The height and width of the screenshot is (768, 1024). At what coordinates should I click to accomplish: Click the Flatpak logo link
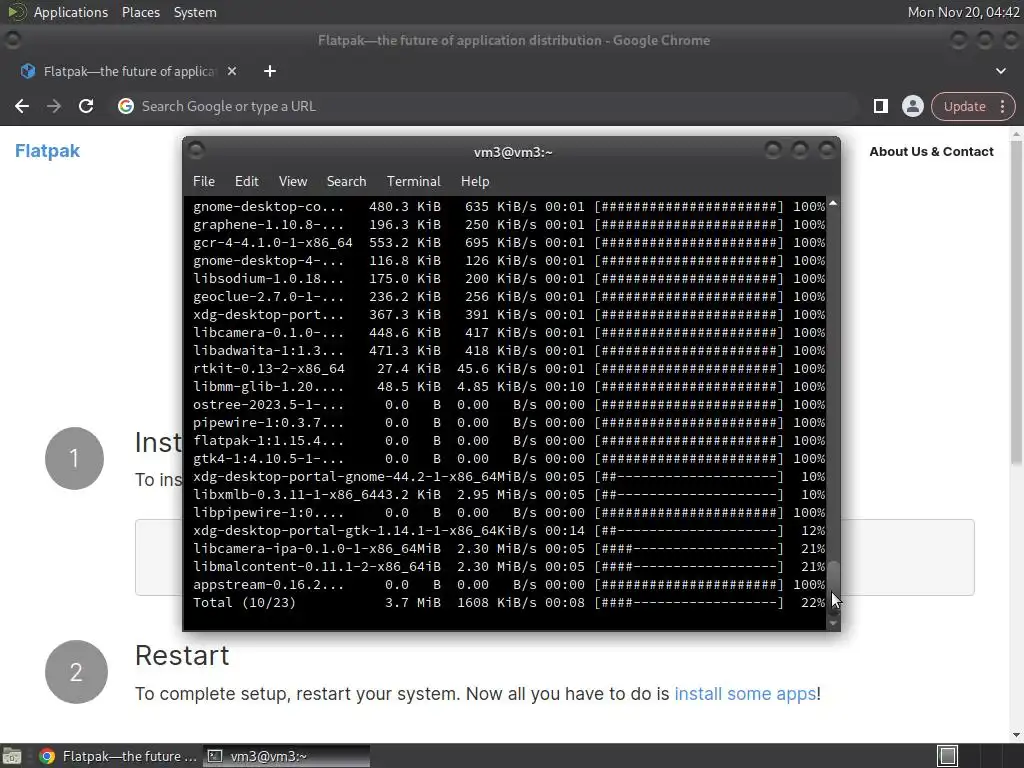click(x=47, y=151)
